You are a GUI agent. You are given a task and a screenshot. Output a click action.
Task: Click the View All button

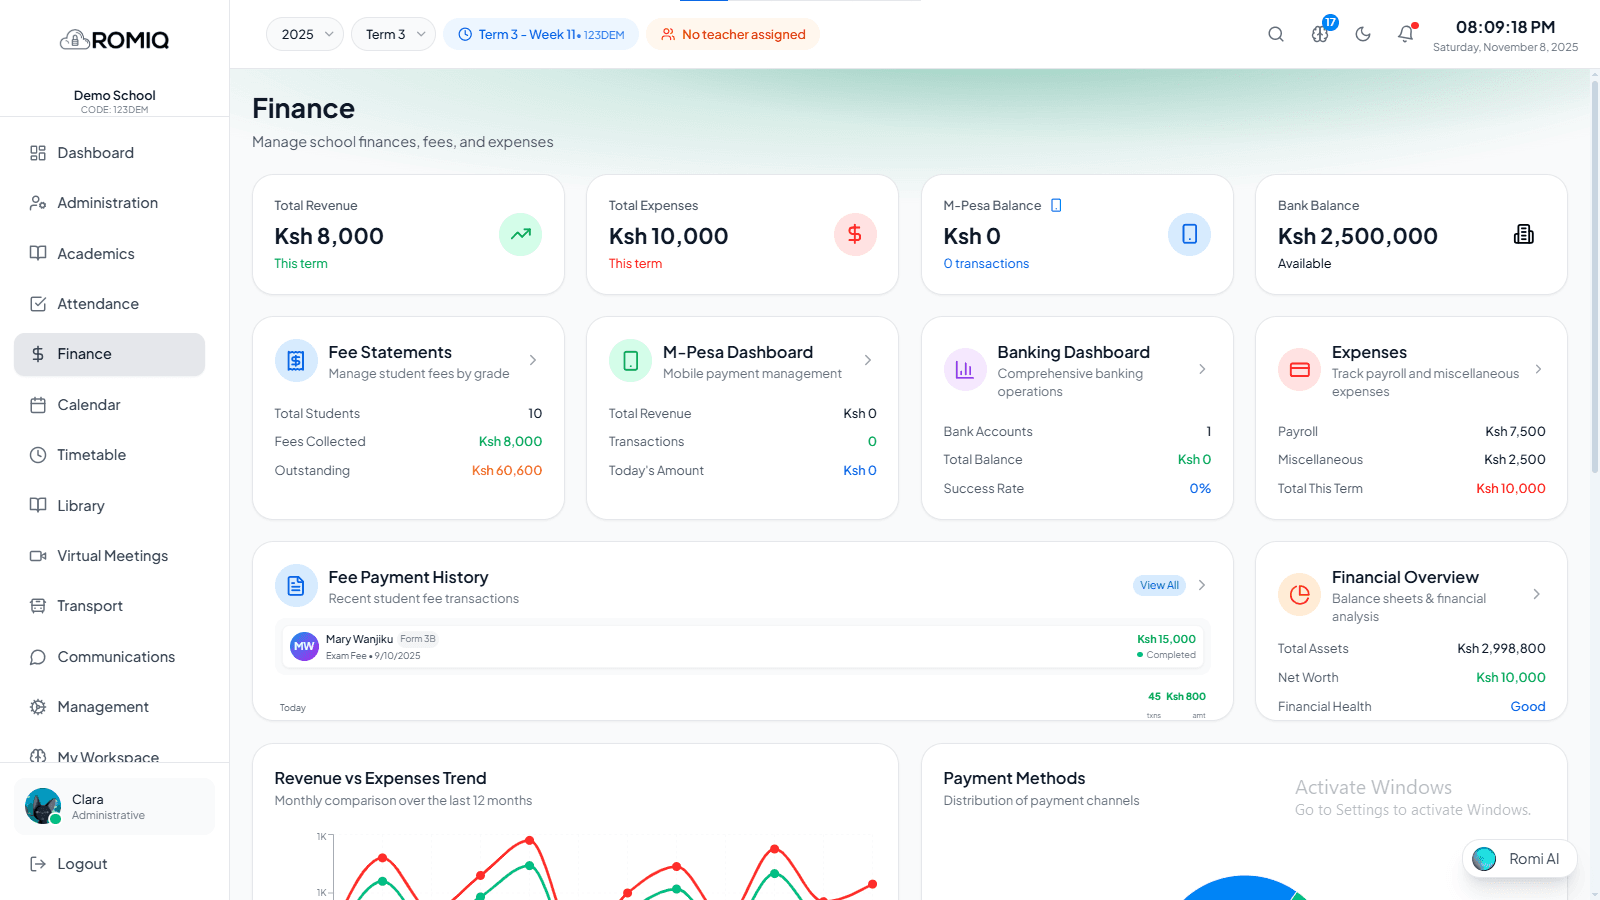click(1159, 585)
